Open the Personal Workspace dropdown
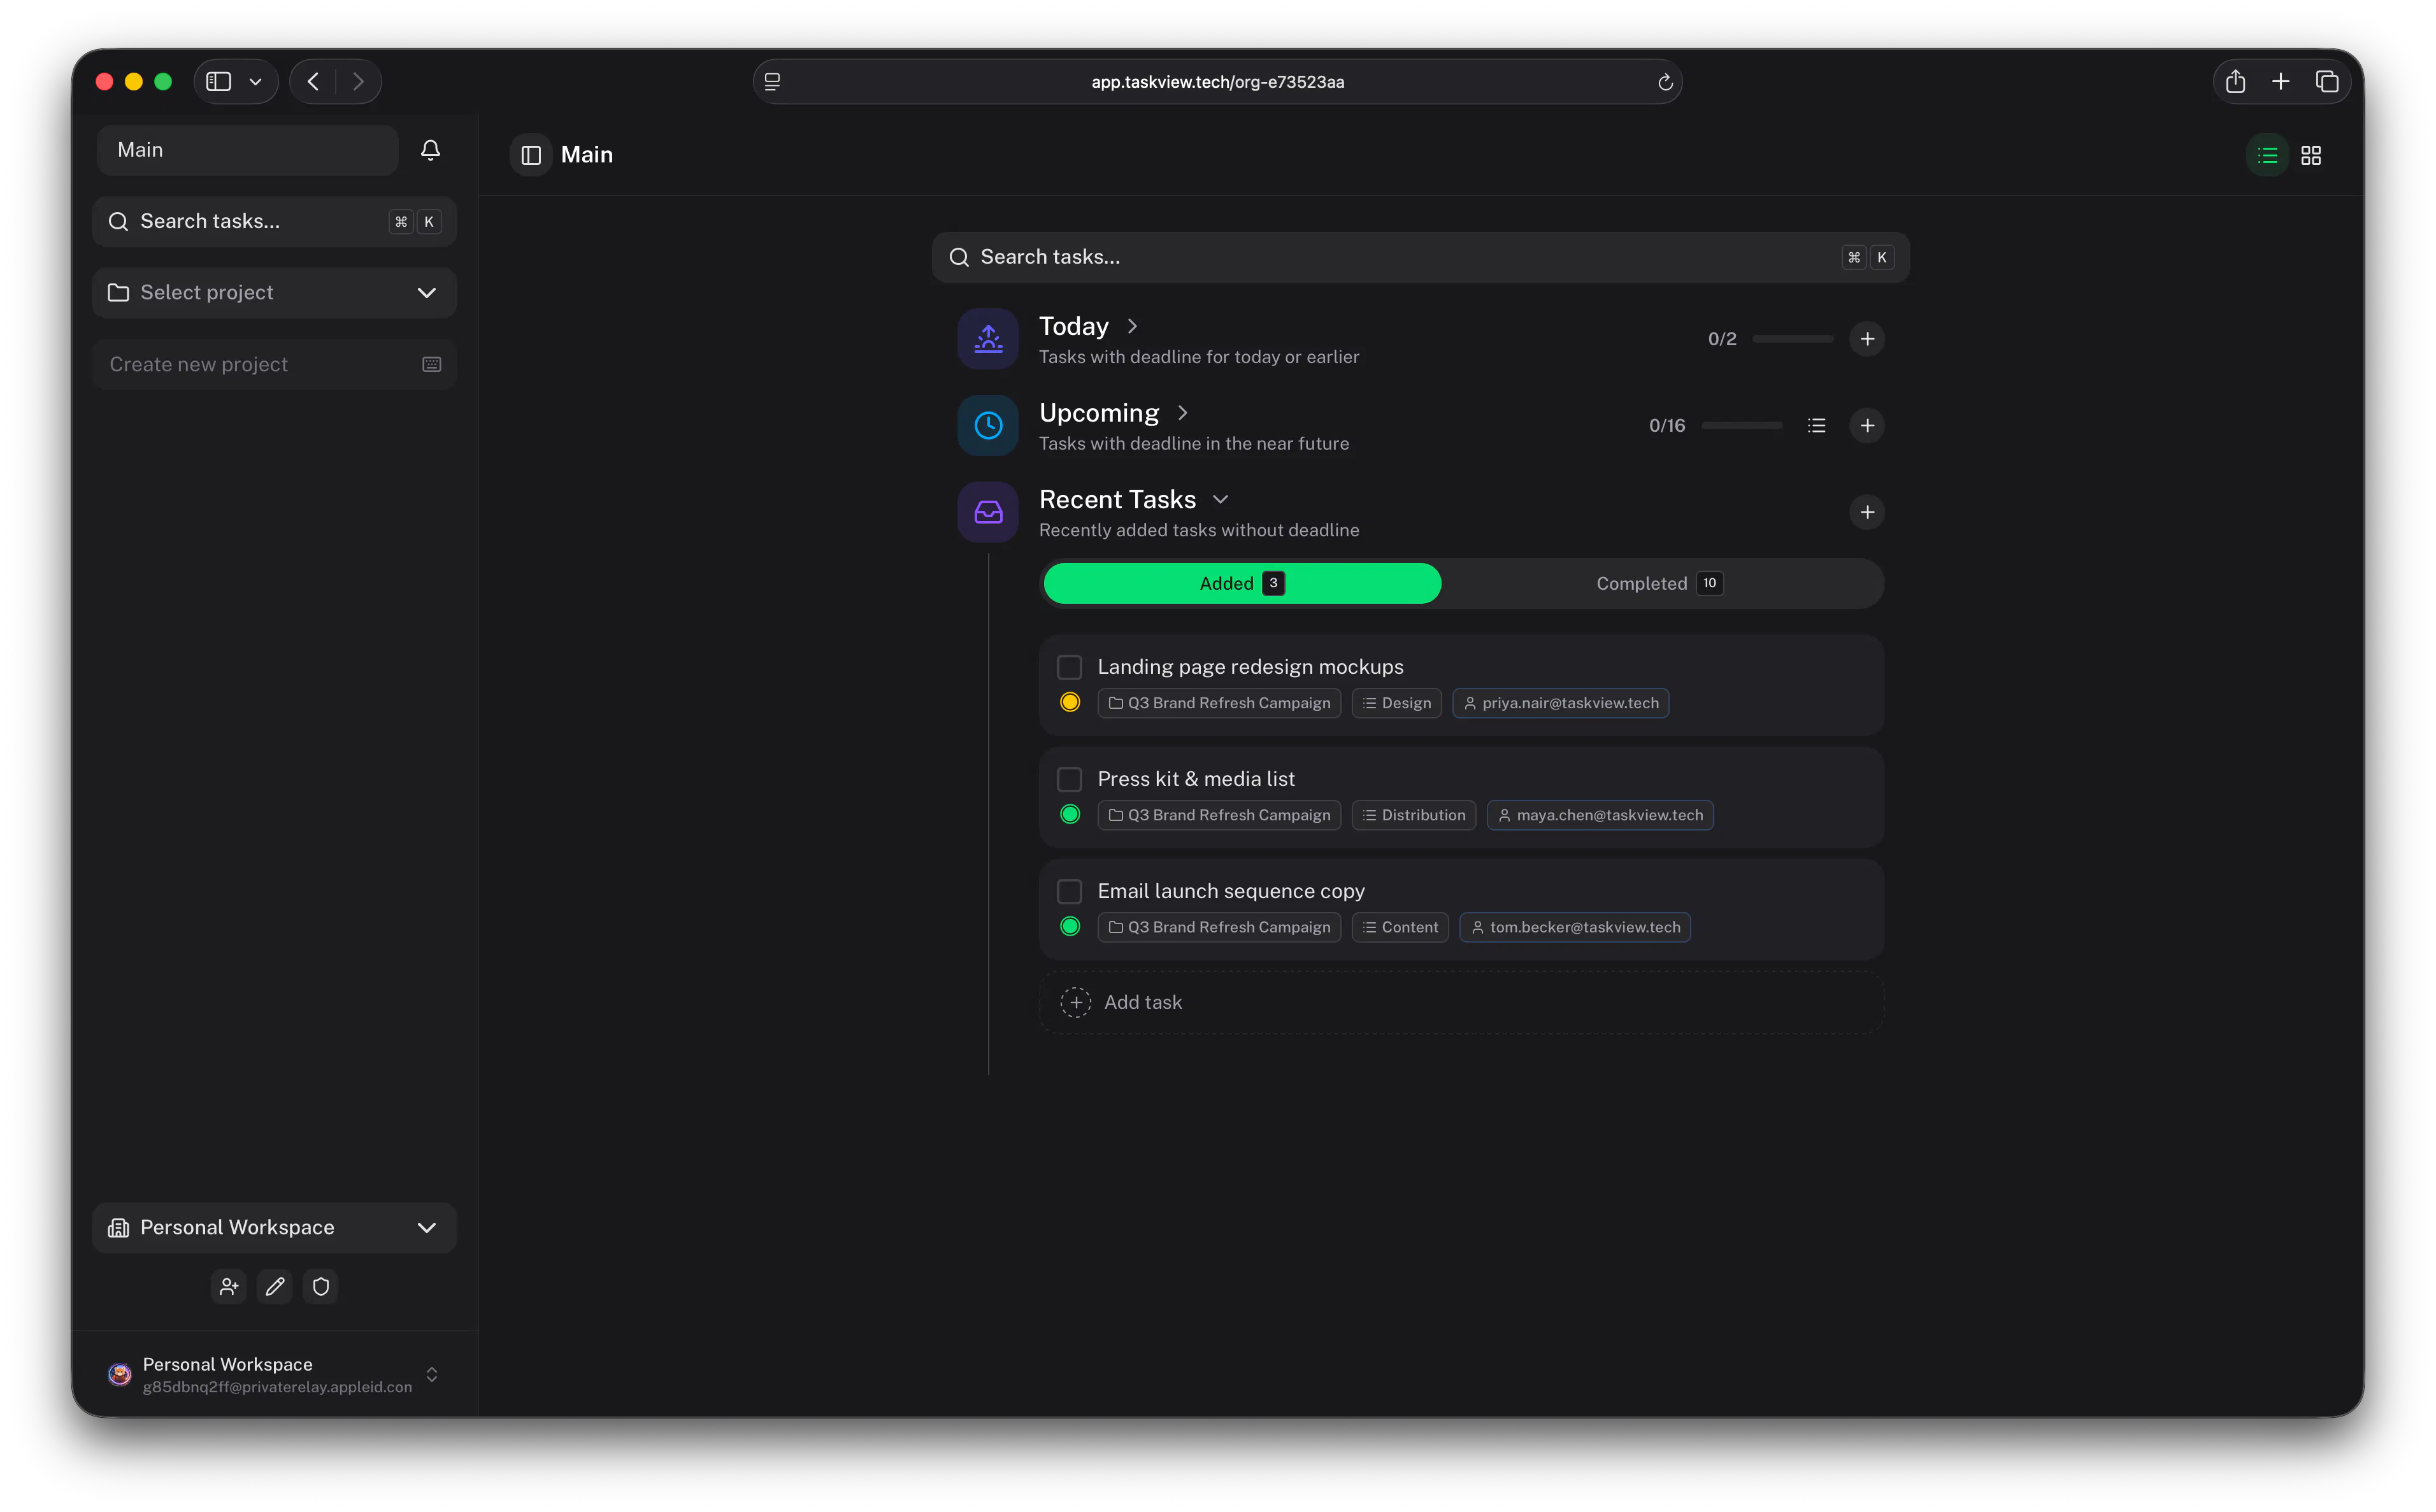The image size is (2436, 1512). point(274,1228)
